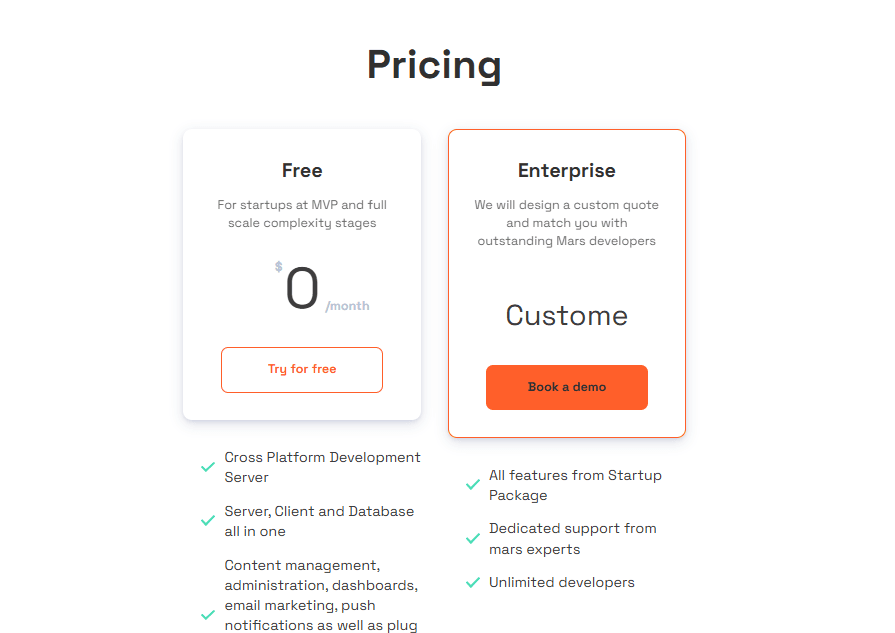Click the checkmark next to Content management feature
Image resolution: width=895 pixels, height=633 pixels.
208,615
